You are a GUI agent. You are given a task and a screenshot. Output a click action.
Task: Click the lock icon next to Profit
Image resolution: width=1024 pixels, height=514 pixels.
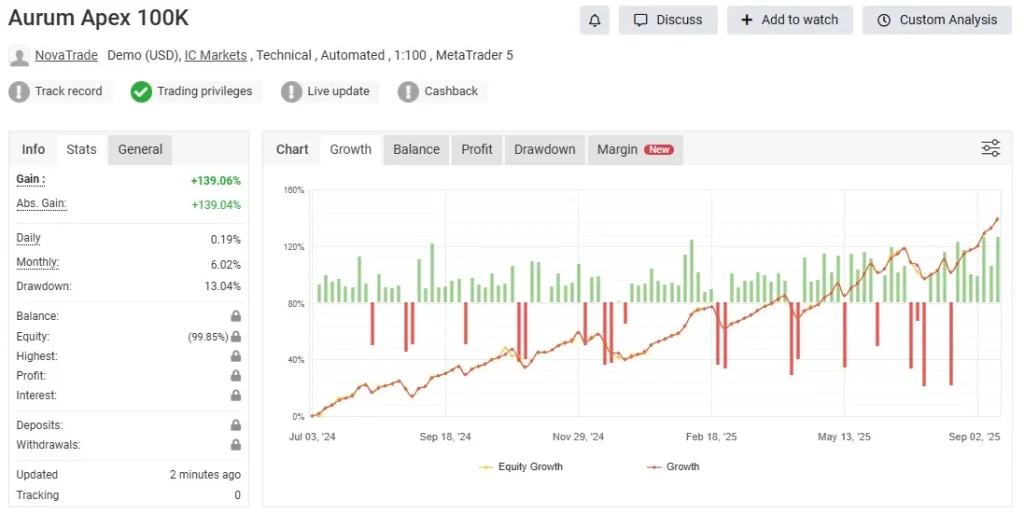[x=236, y=376]
